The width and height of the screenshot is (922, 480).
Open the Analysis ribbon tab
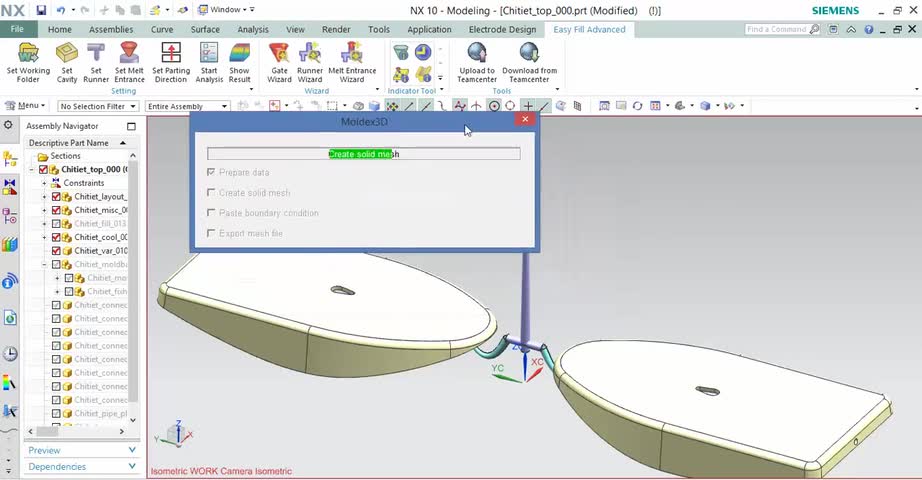(253, 29)
